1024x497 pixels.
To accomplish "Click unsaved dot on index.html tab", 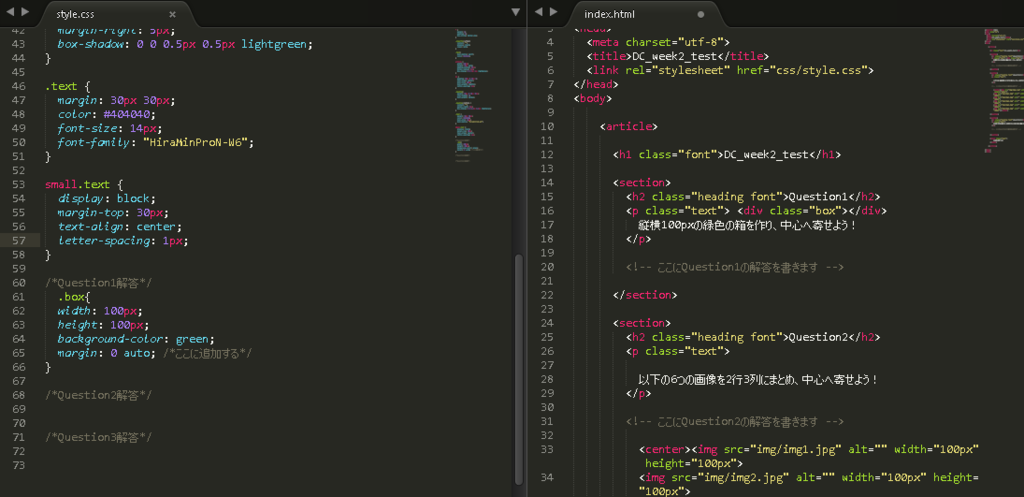I will 701,14.
